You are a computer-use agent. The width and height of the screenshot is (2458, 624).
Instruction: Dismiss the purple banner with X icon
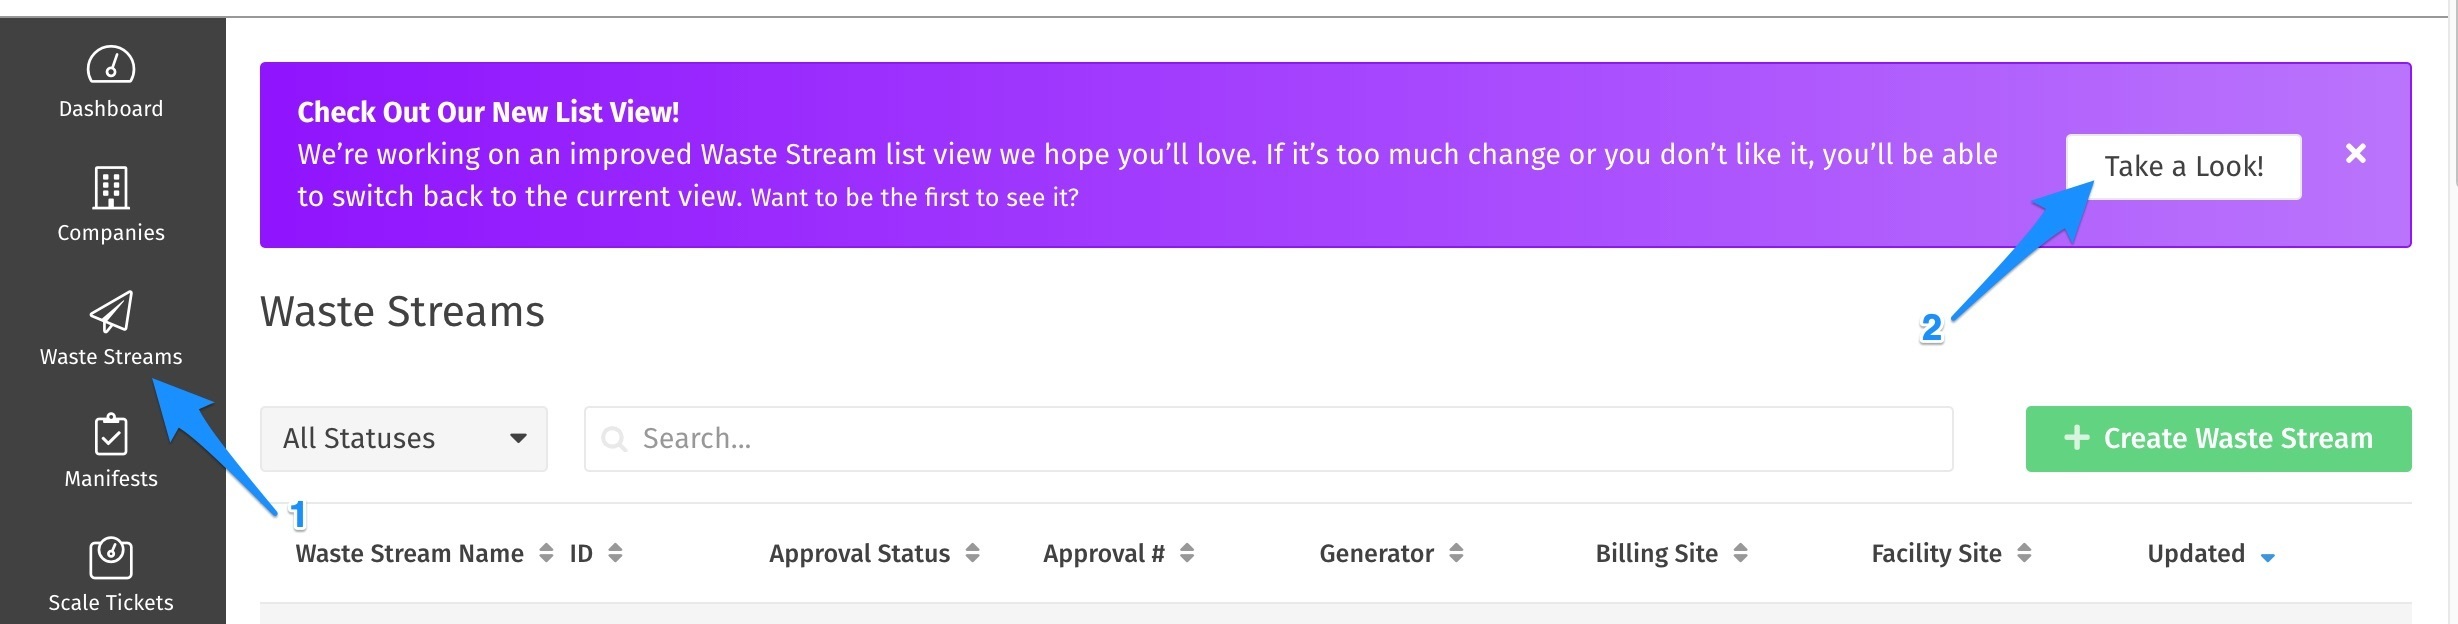point(2356,153)
